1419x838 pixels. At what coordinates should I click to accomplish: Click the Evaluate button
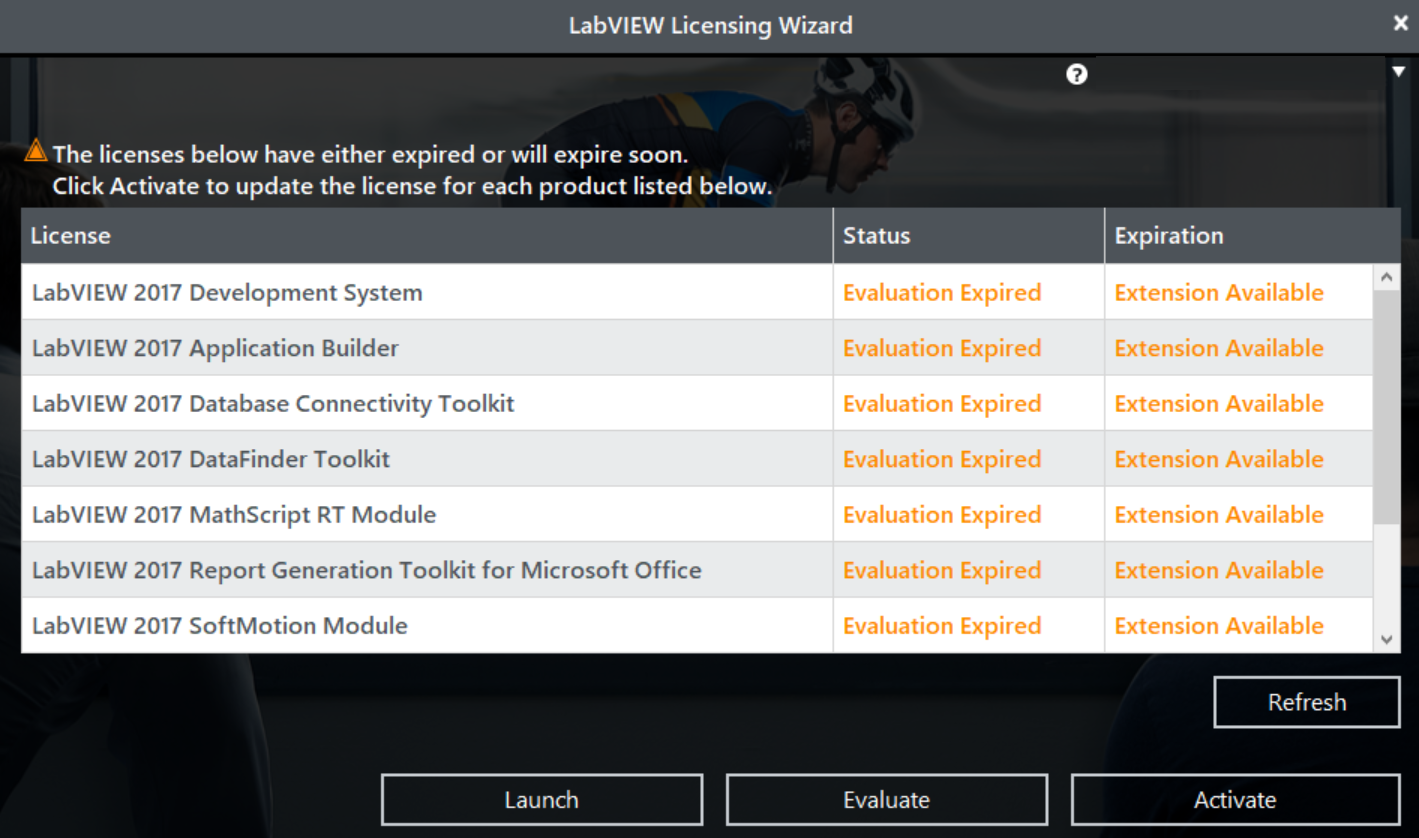(x=886, y=800)
